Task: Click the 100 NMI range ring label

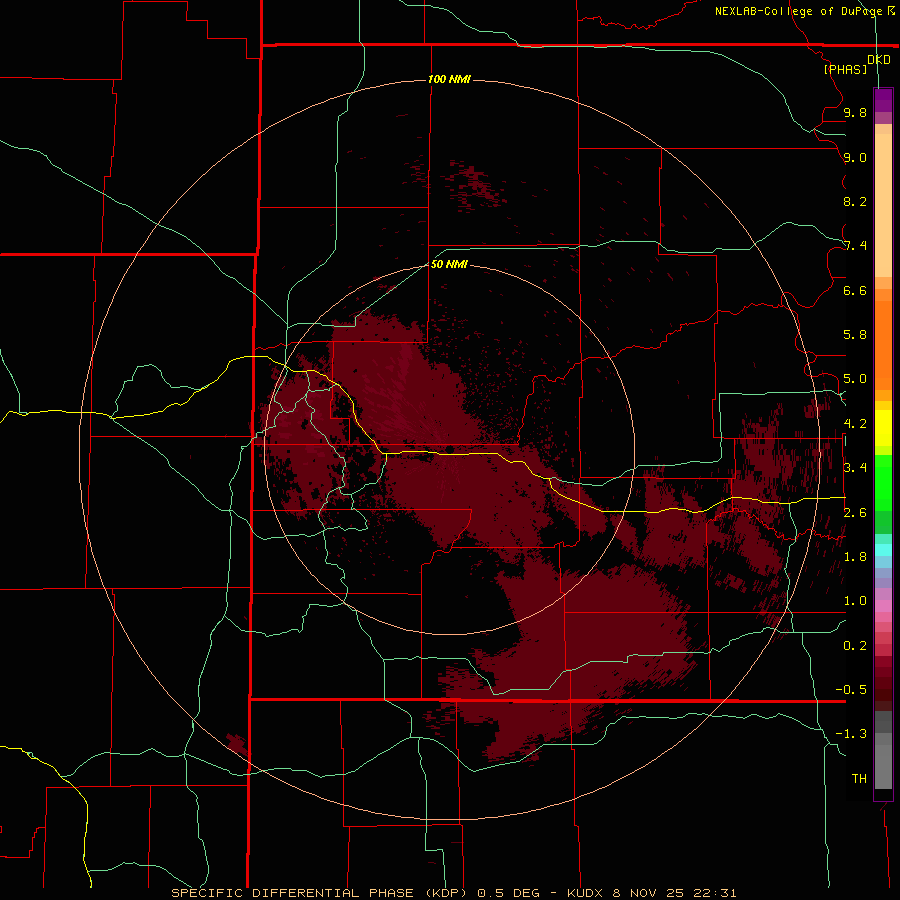Action: [449, 79]
